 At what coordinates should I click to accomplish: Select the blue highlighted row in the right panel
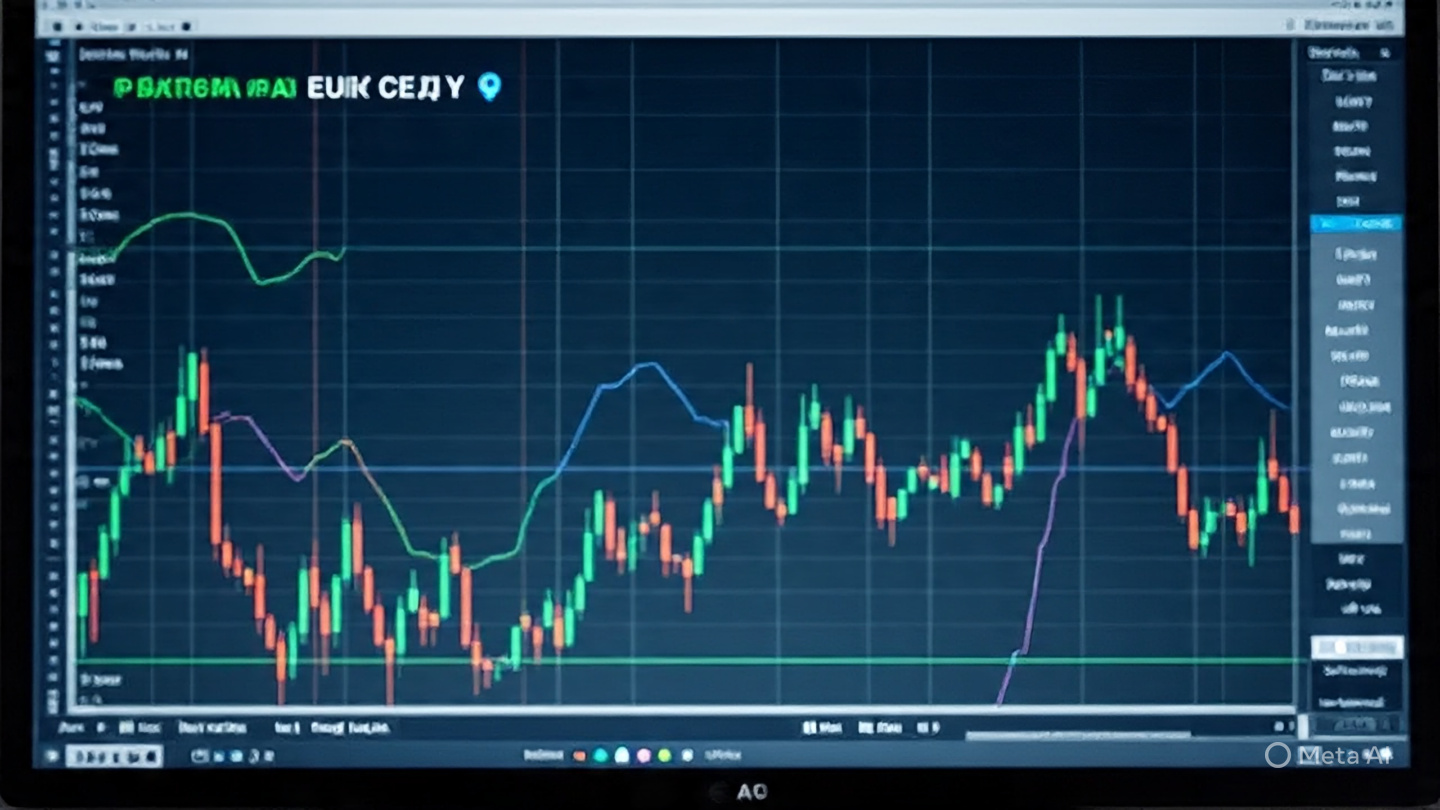click(x=1355, y=224)
